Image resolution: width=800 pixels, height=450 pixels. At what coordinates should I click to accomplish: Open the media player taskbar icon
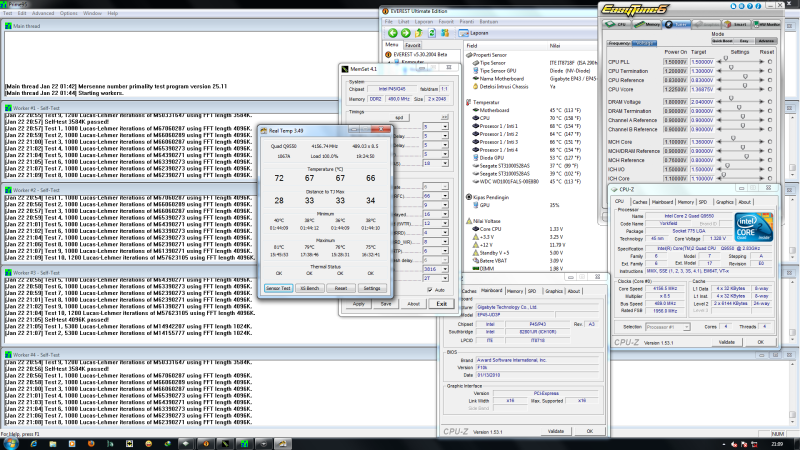click(x=72, y=444)
